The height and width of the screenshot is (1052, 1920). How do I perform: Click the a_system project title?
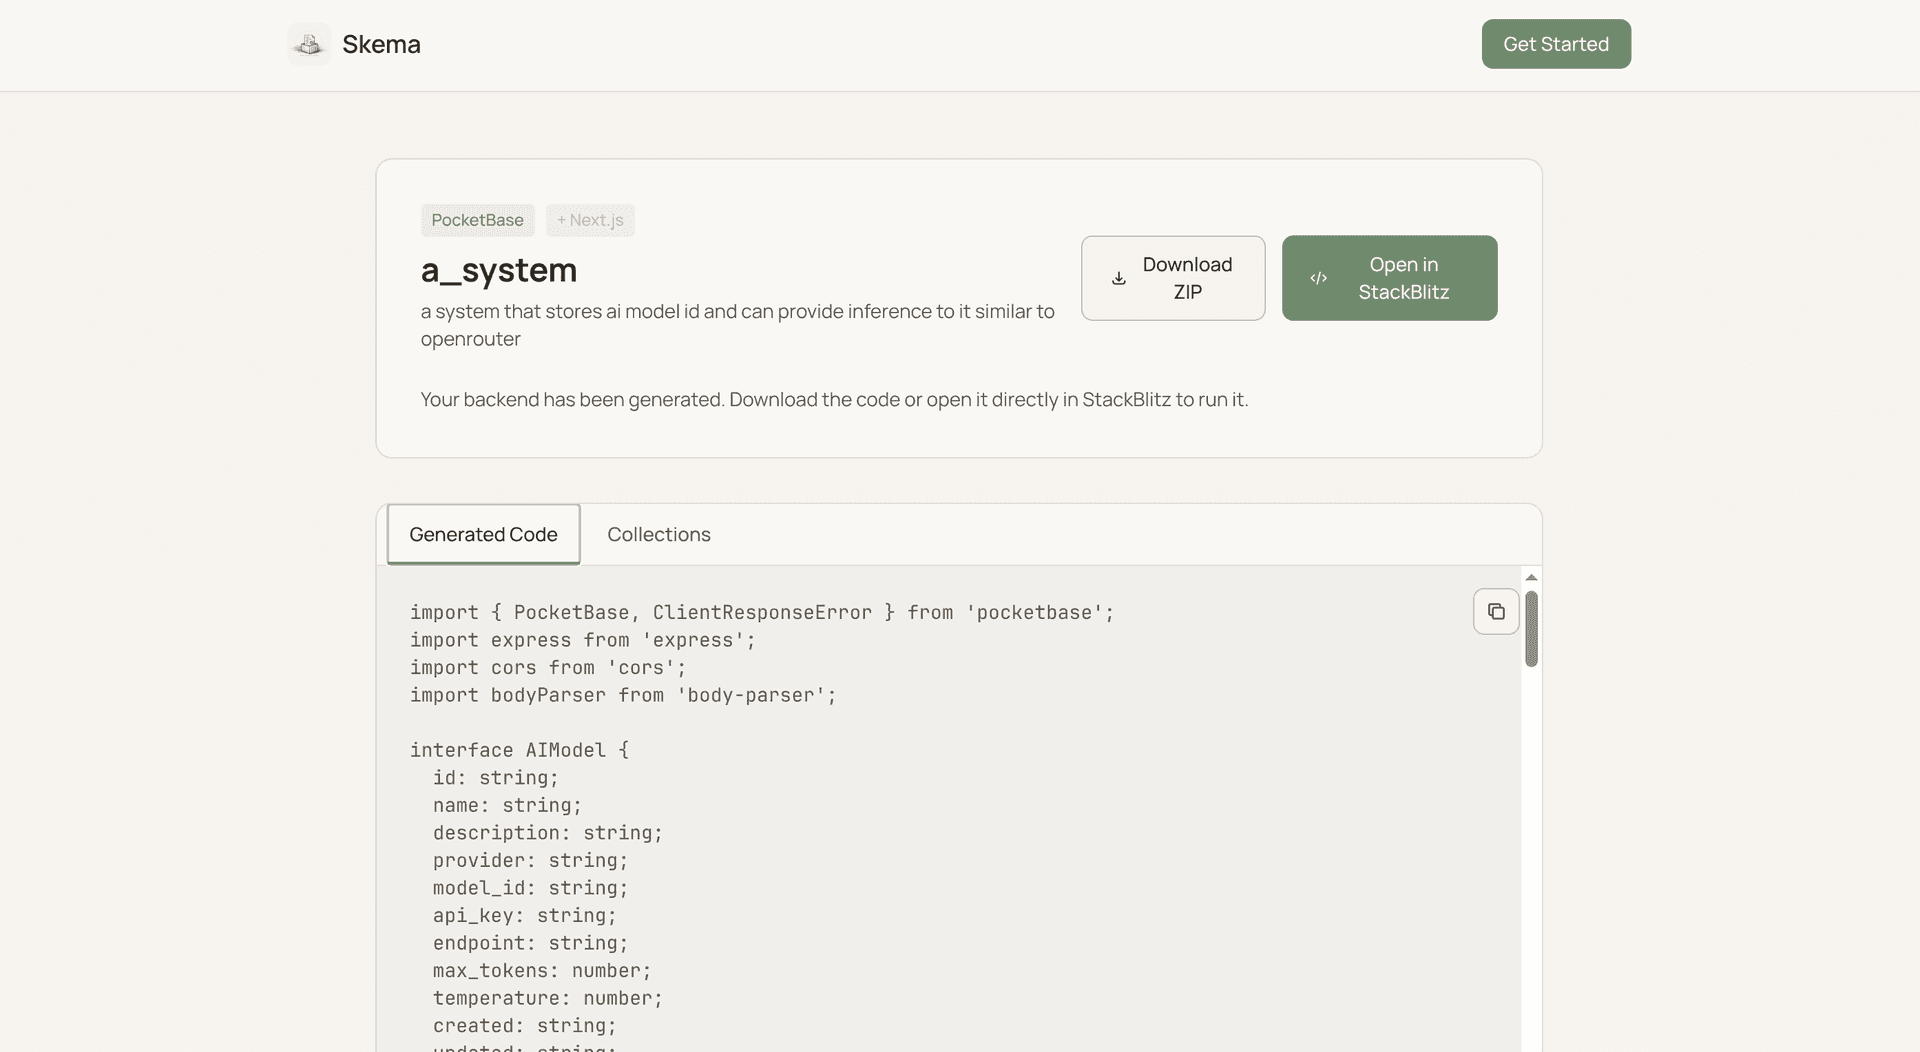[498, 270]
